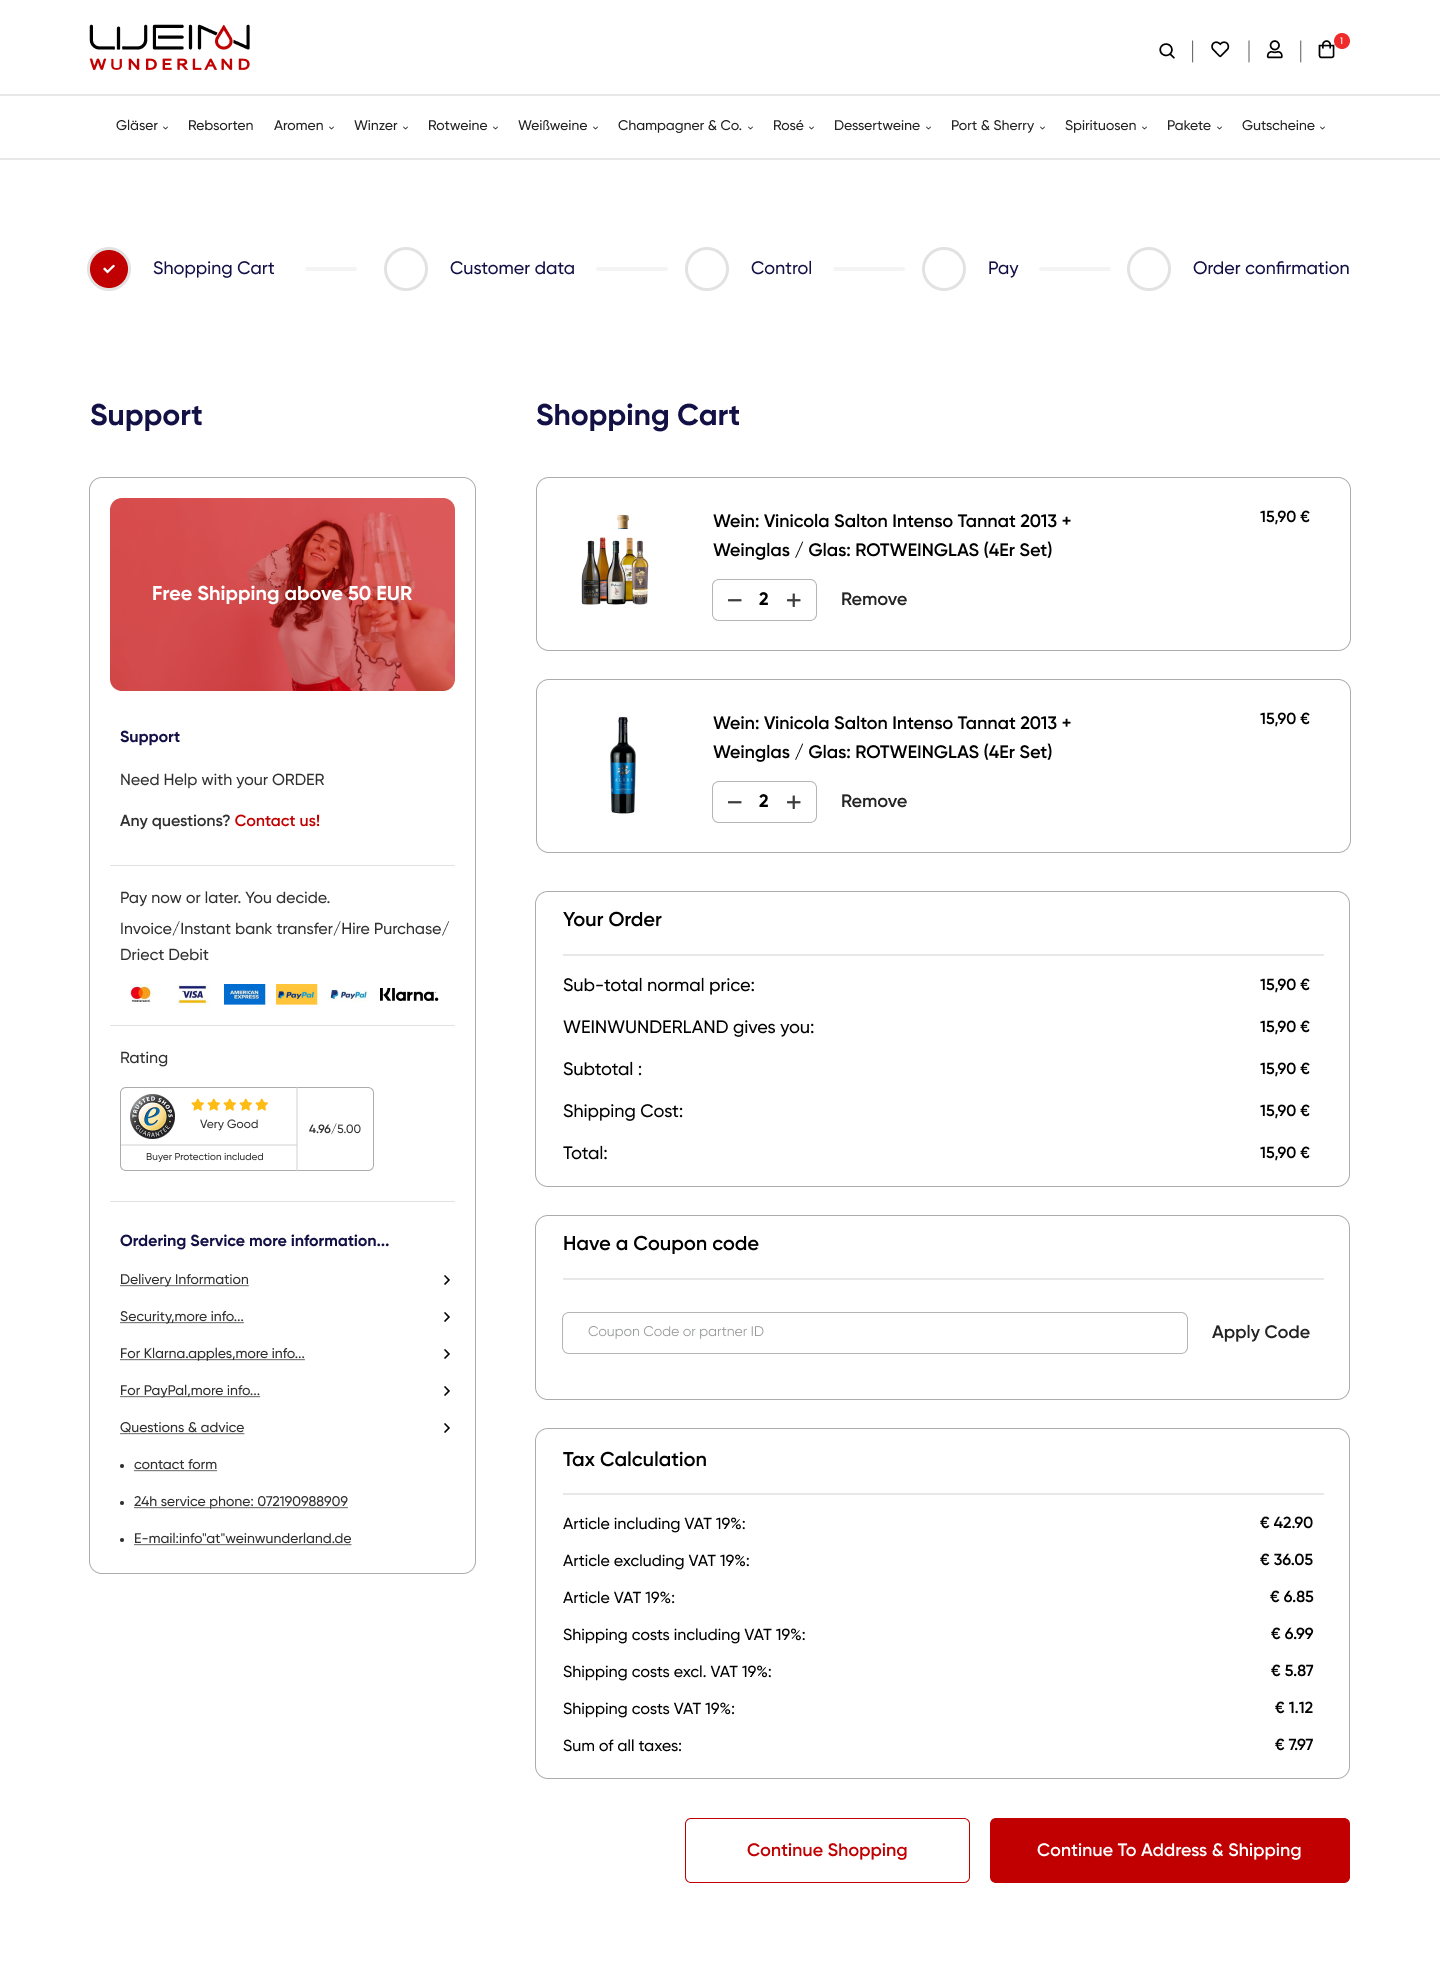This screenshot has width=1440, height=1981.
Task: Focus the Coupon Code input field
Action: coord(875,1332)
